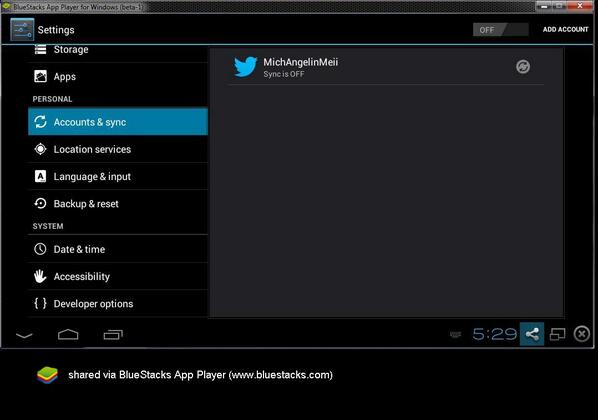Click the Apps icon in sidebar
Screen dimensions: 598x420
click(x=40, y=76)
